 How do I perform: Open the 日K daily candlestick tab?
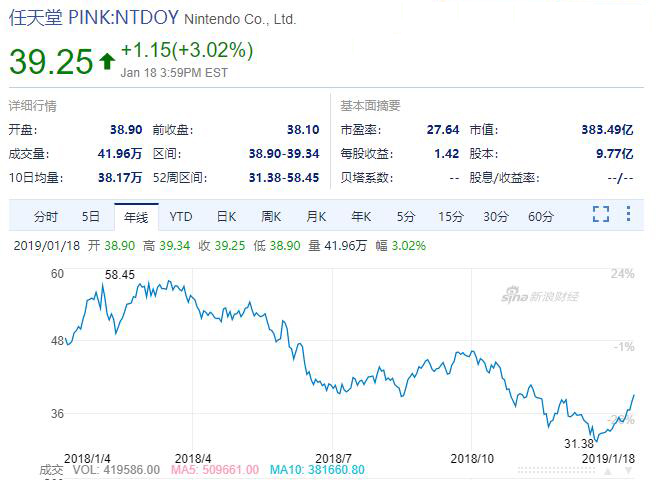pyautogui.click(x=226, y=216)
